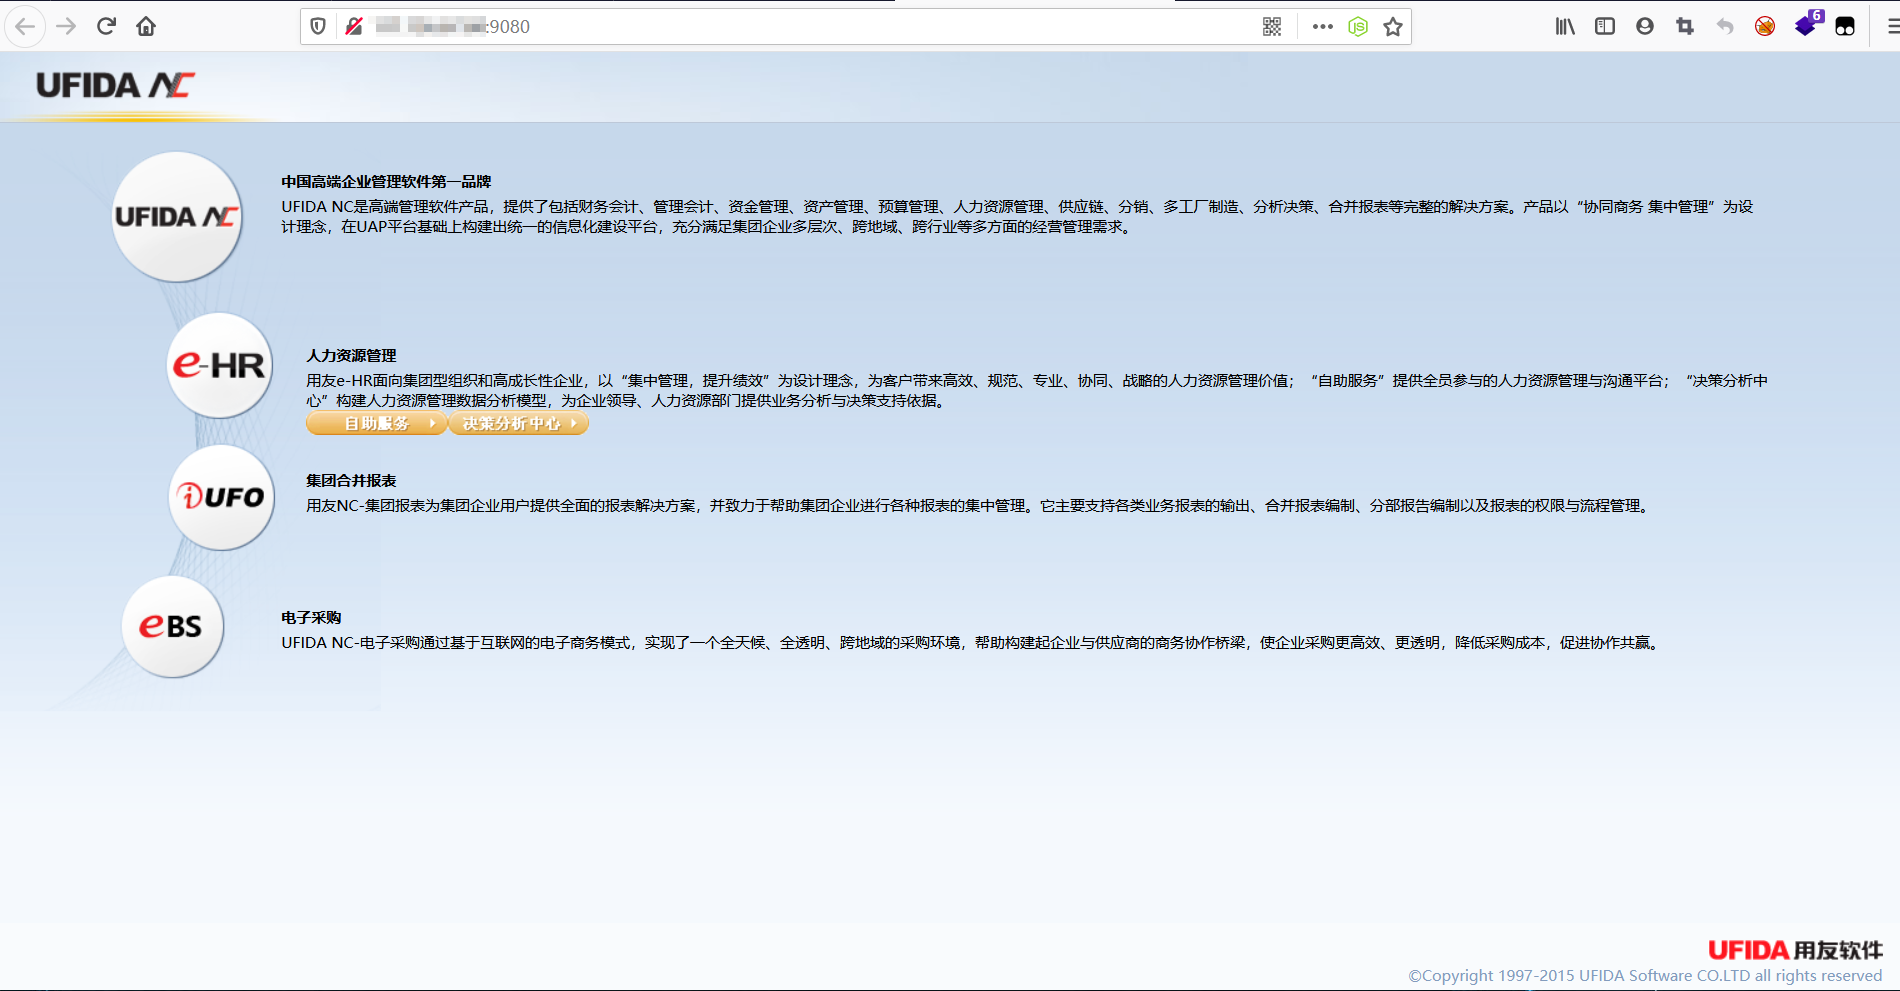Open the page actions three-dot menu

coord(1323,27)
